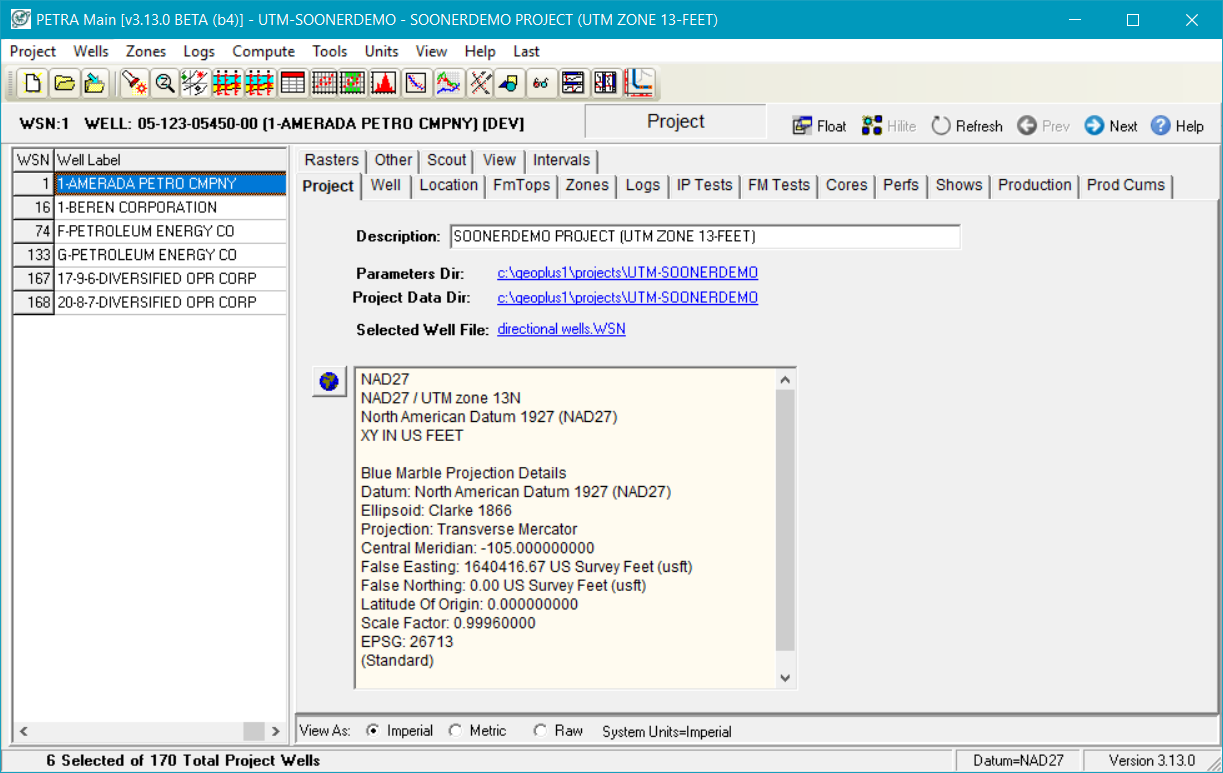1223x773 pixels.
Task: Click the New project page icon
Action: click(33, 83)
